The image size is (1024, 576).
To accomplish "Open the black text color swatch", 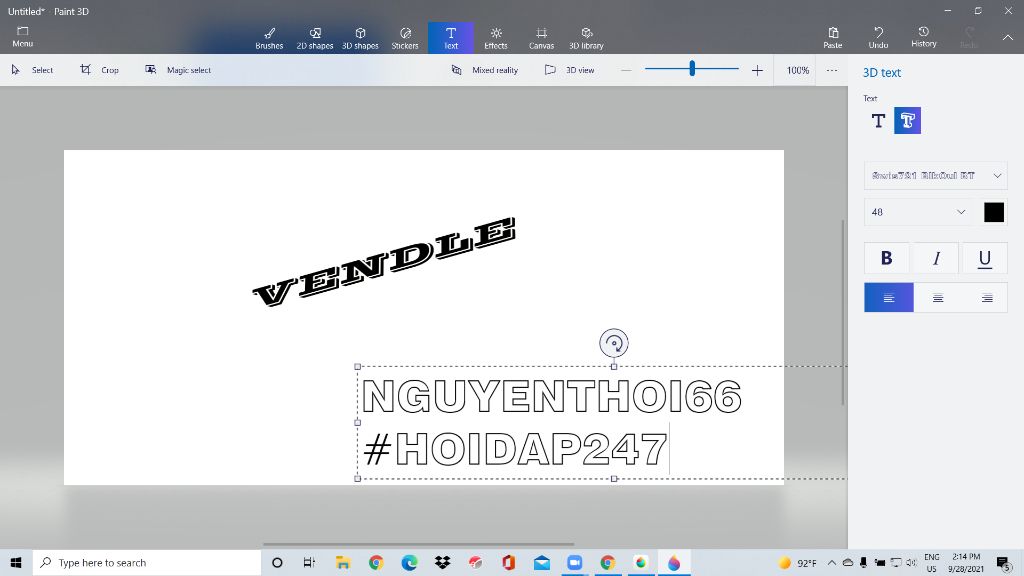I will (994, 212).
